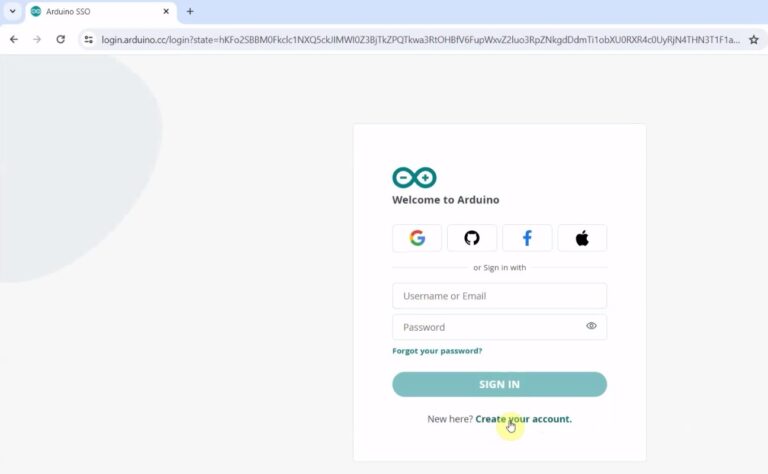Choose Apple sign-in icon

point(582,238)
